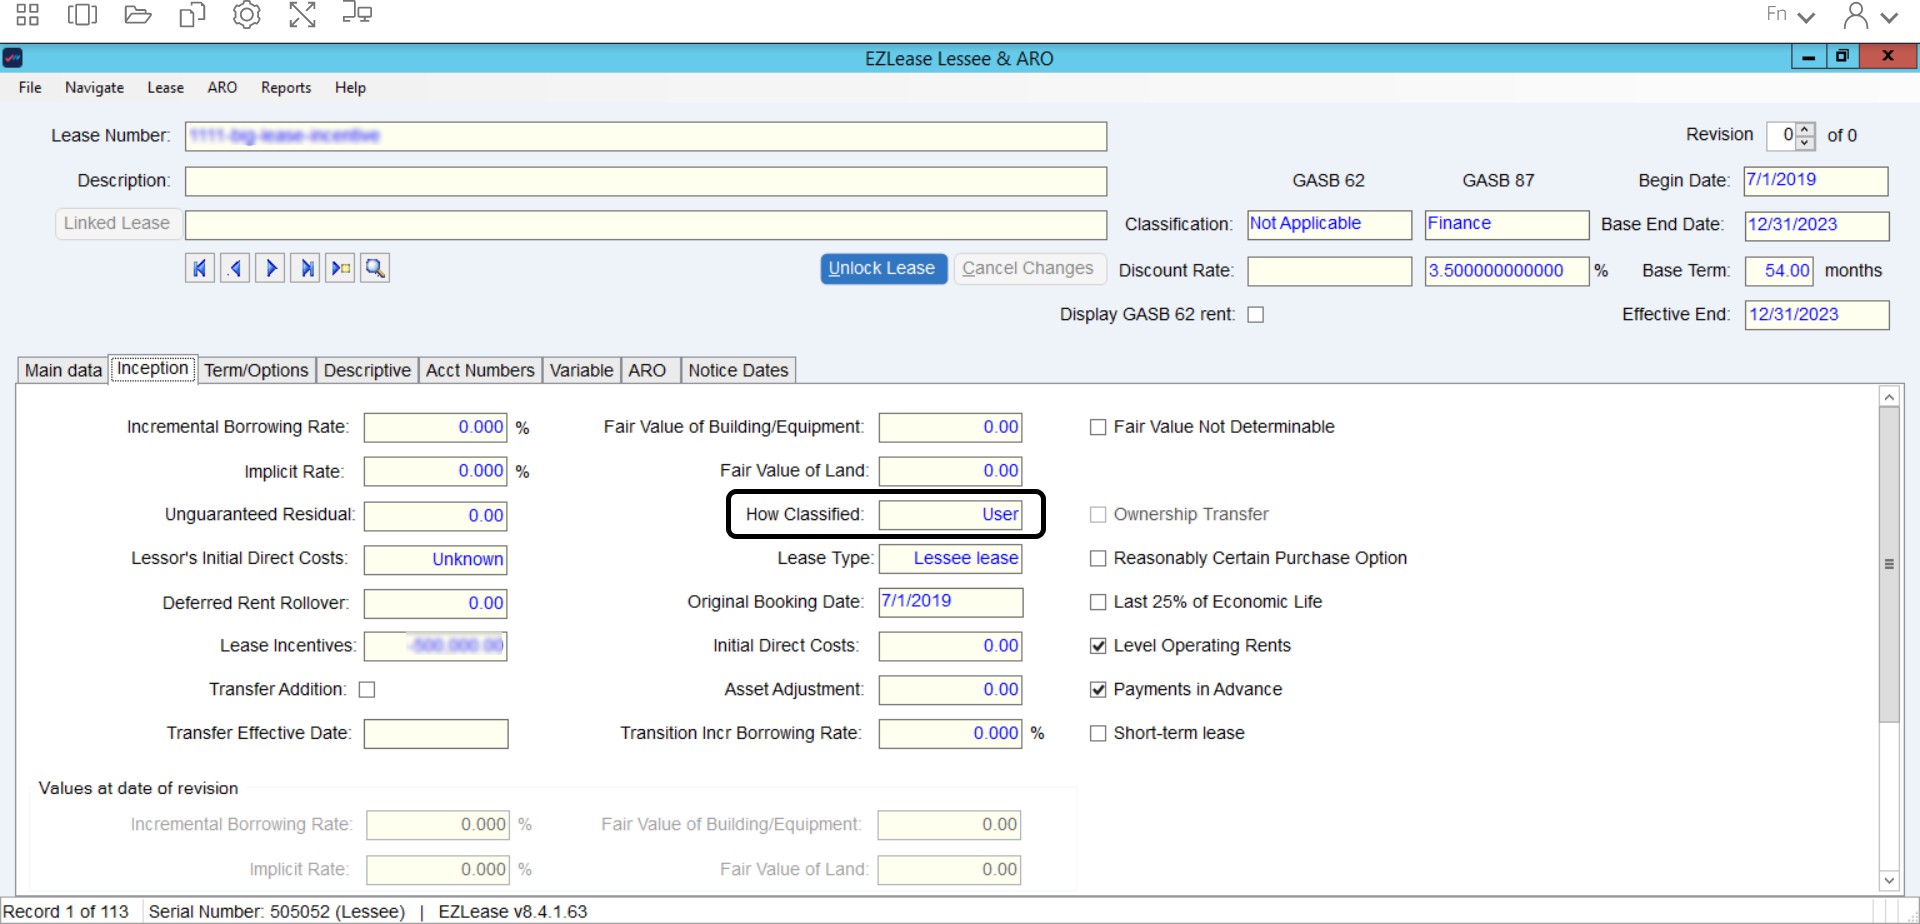Viewport: 1920px width, 924px height.
Task: Toggle Ownership Transfer checkbox
Action: pyautogui.click(x=1098, y=514)
